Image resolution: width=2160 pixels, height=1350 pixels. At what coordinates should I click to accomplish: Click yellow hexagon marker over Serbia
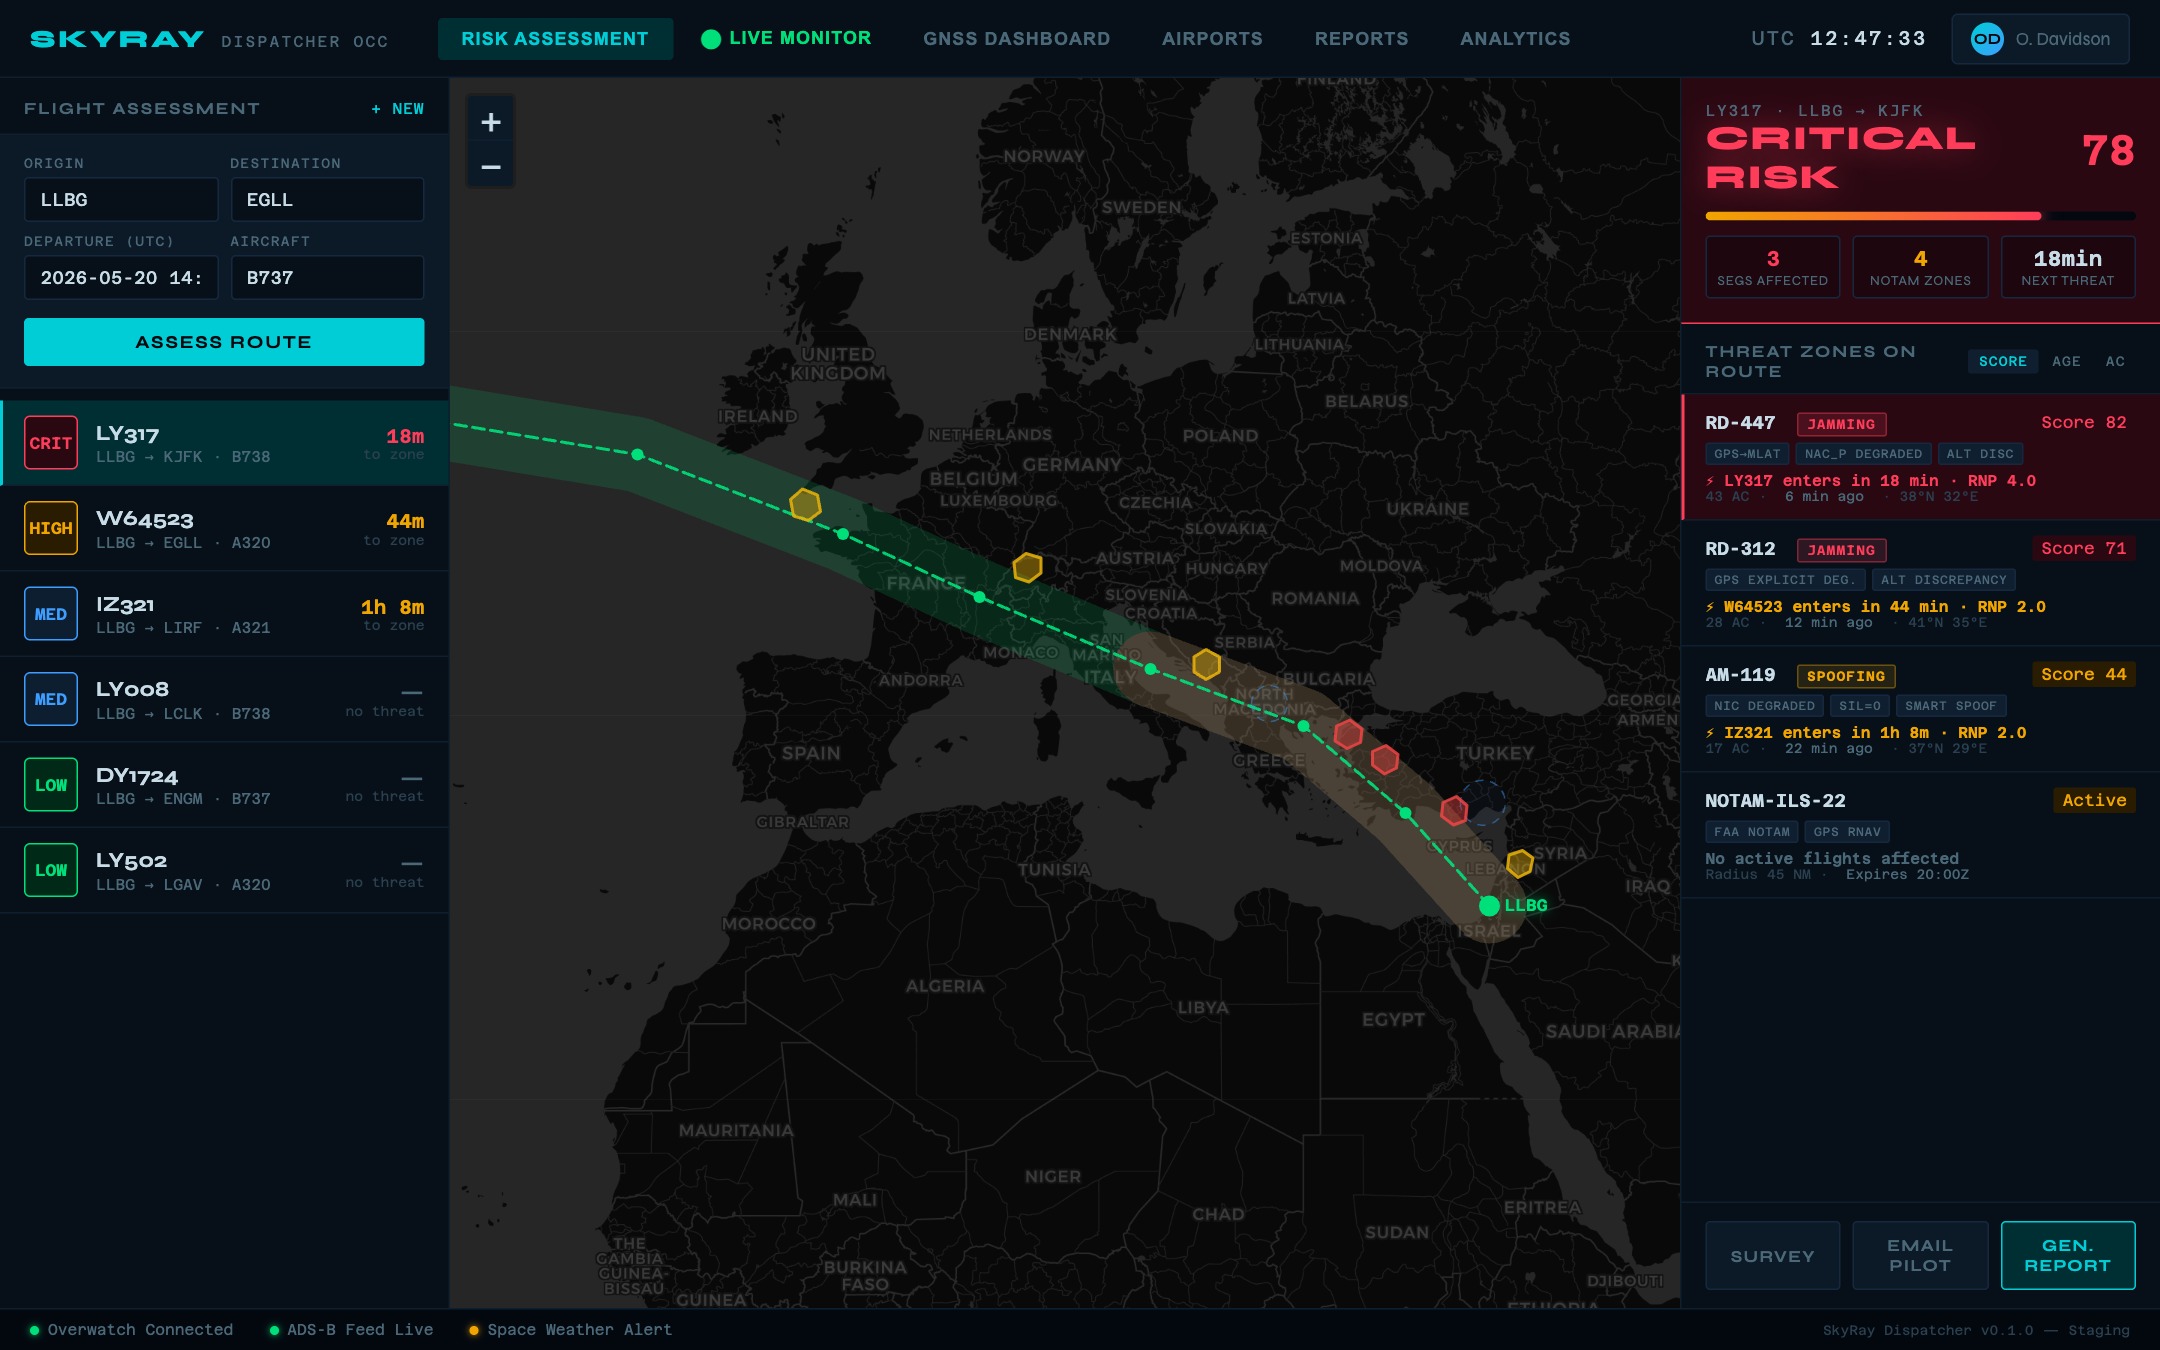[x=1206, y=664]
